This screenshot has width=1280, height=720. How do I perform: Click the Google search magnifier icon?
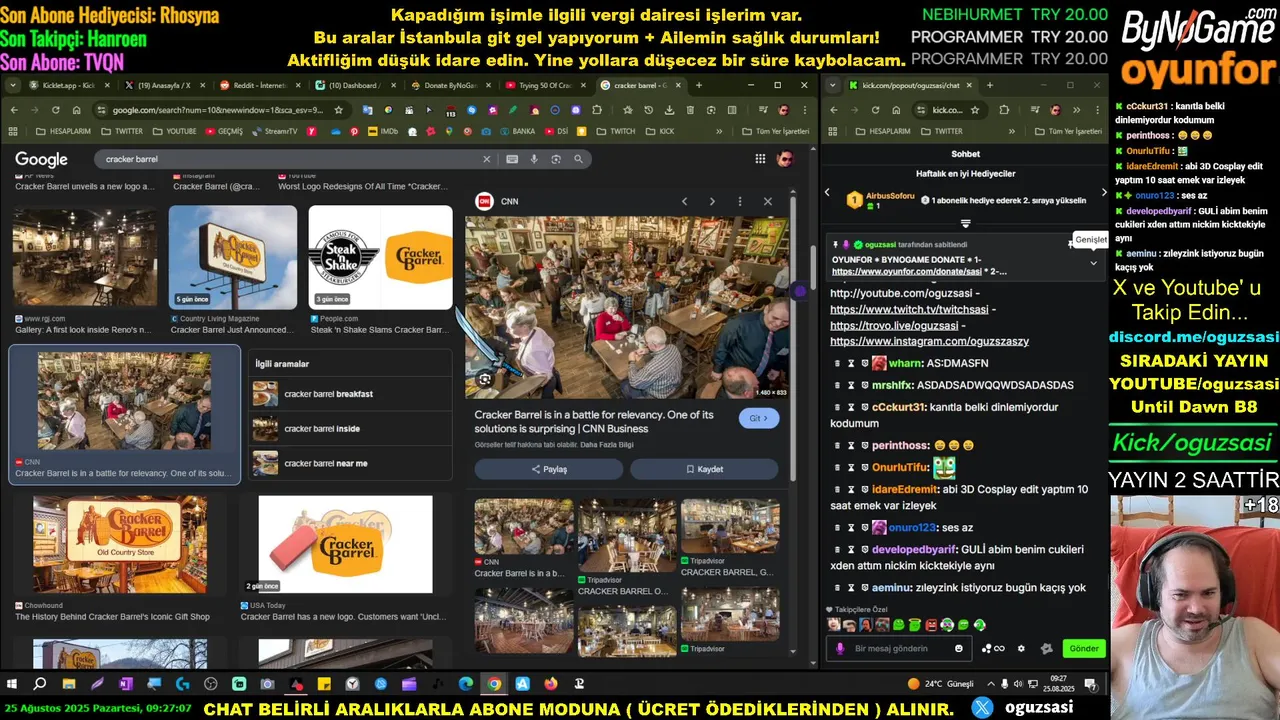578,159
